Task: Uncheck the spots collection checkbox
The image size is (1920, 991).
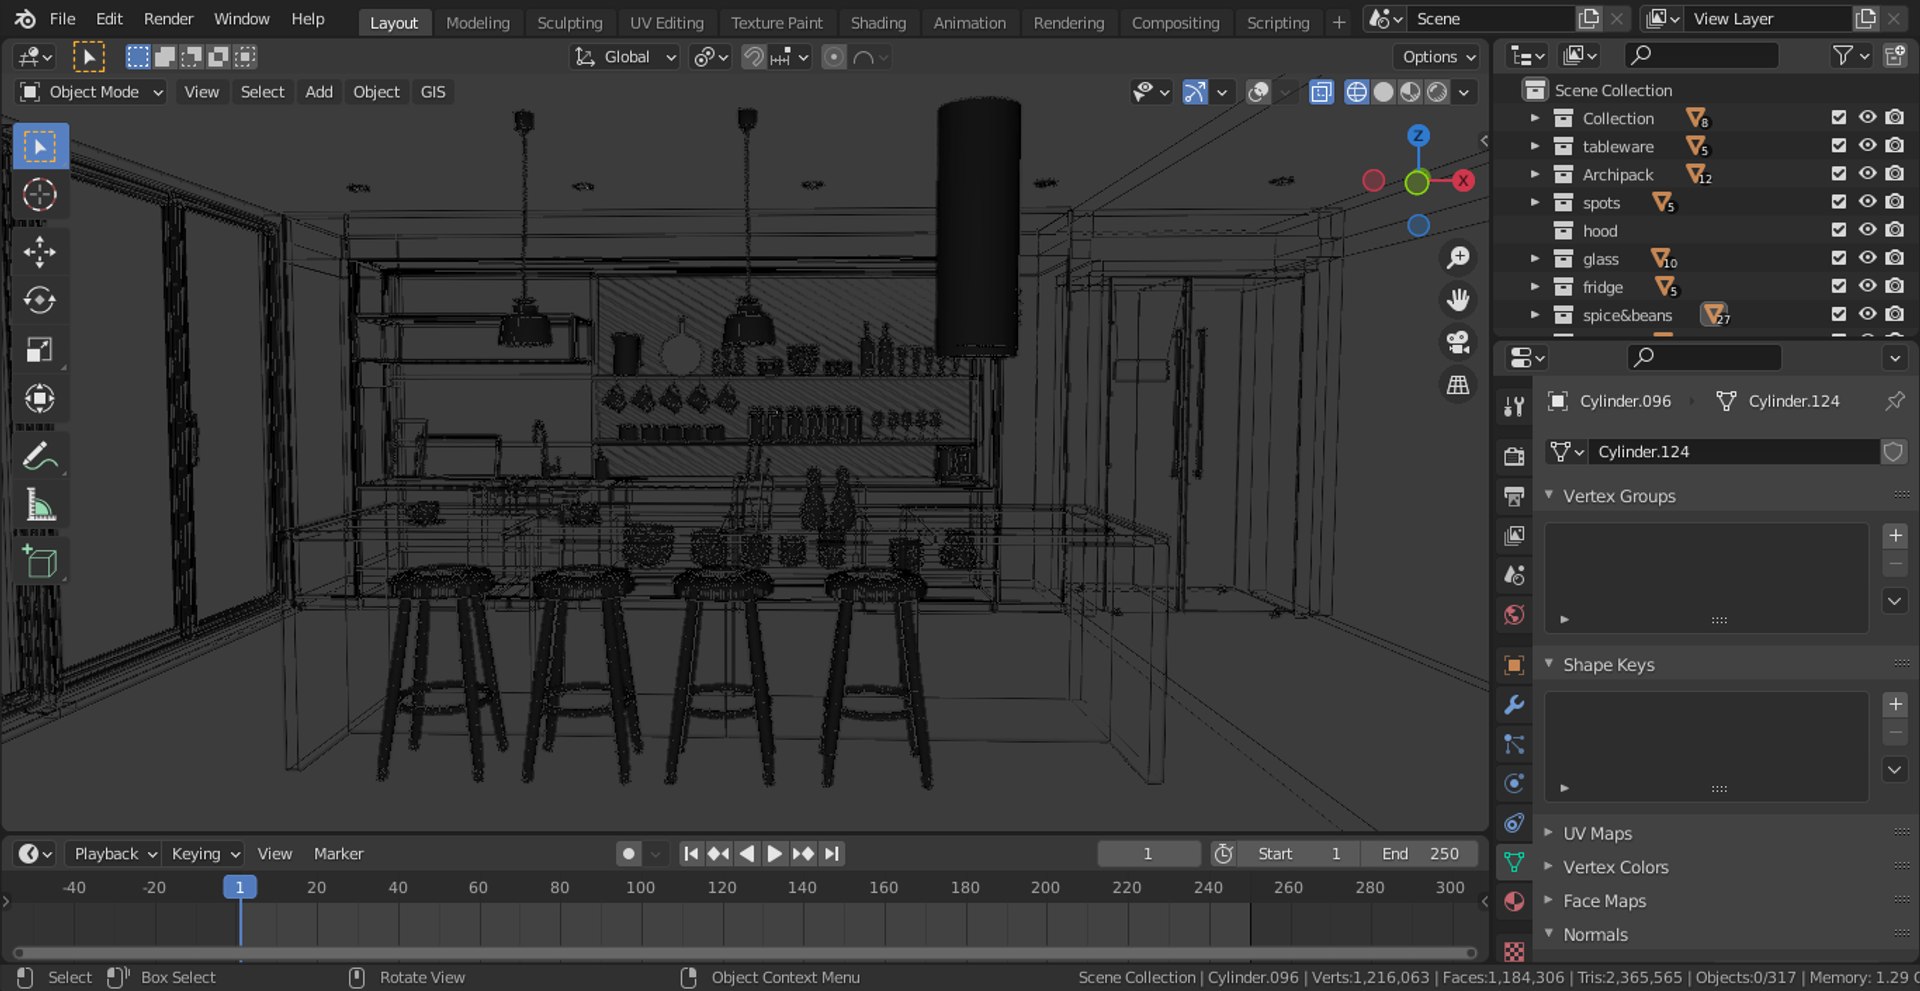Action: coord(1838,202)
